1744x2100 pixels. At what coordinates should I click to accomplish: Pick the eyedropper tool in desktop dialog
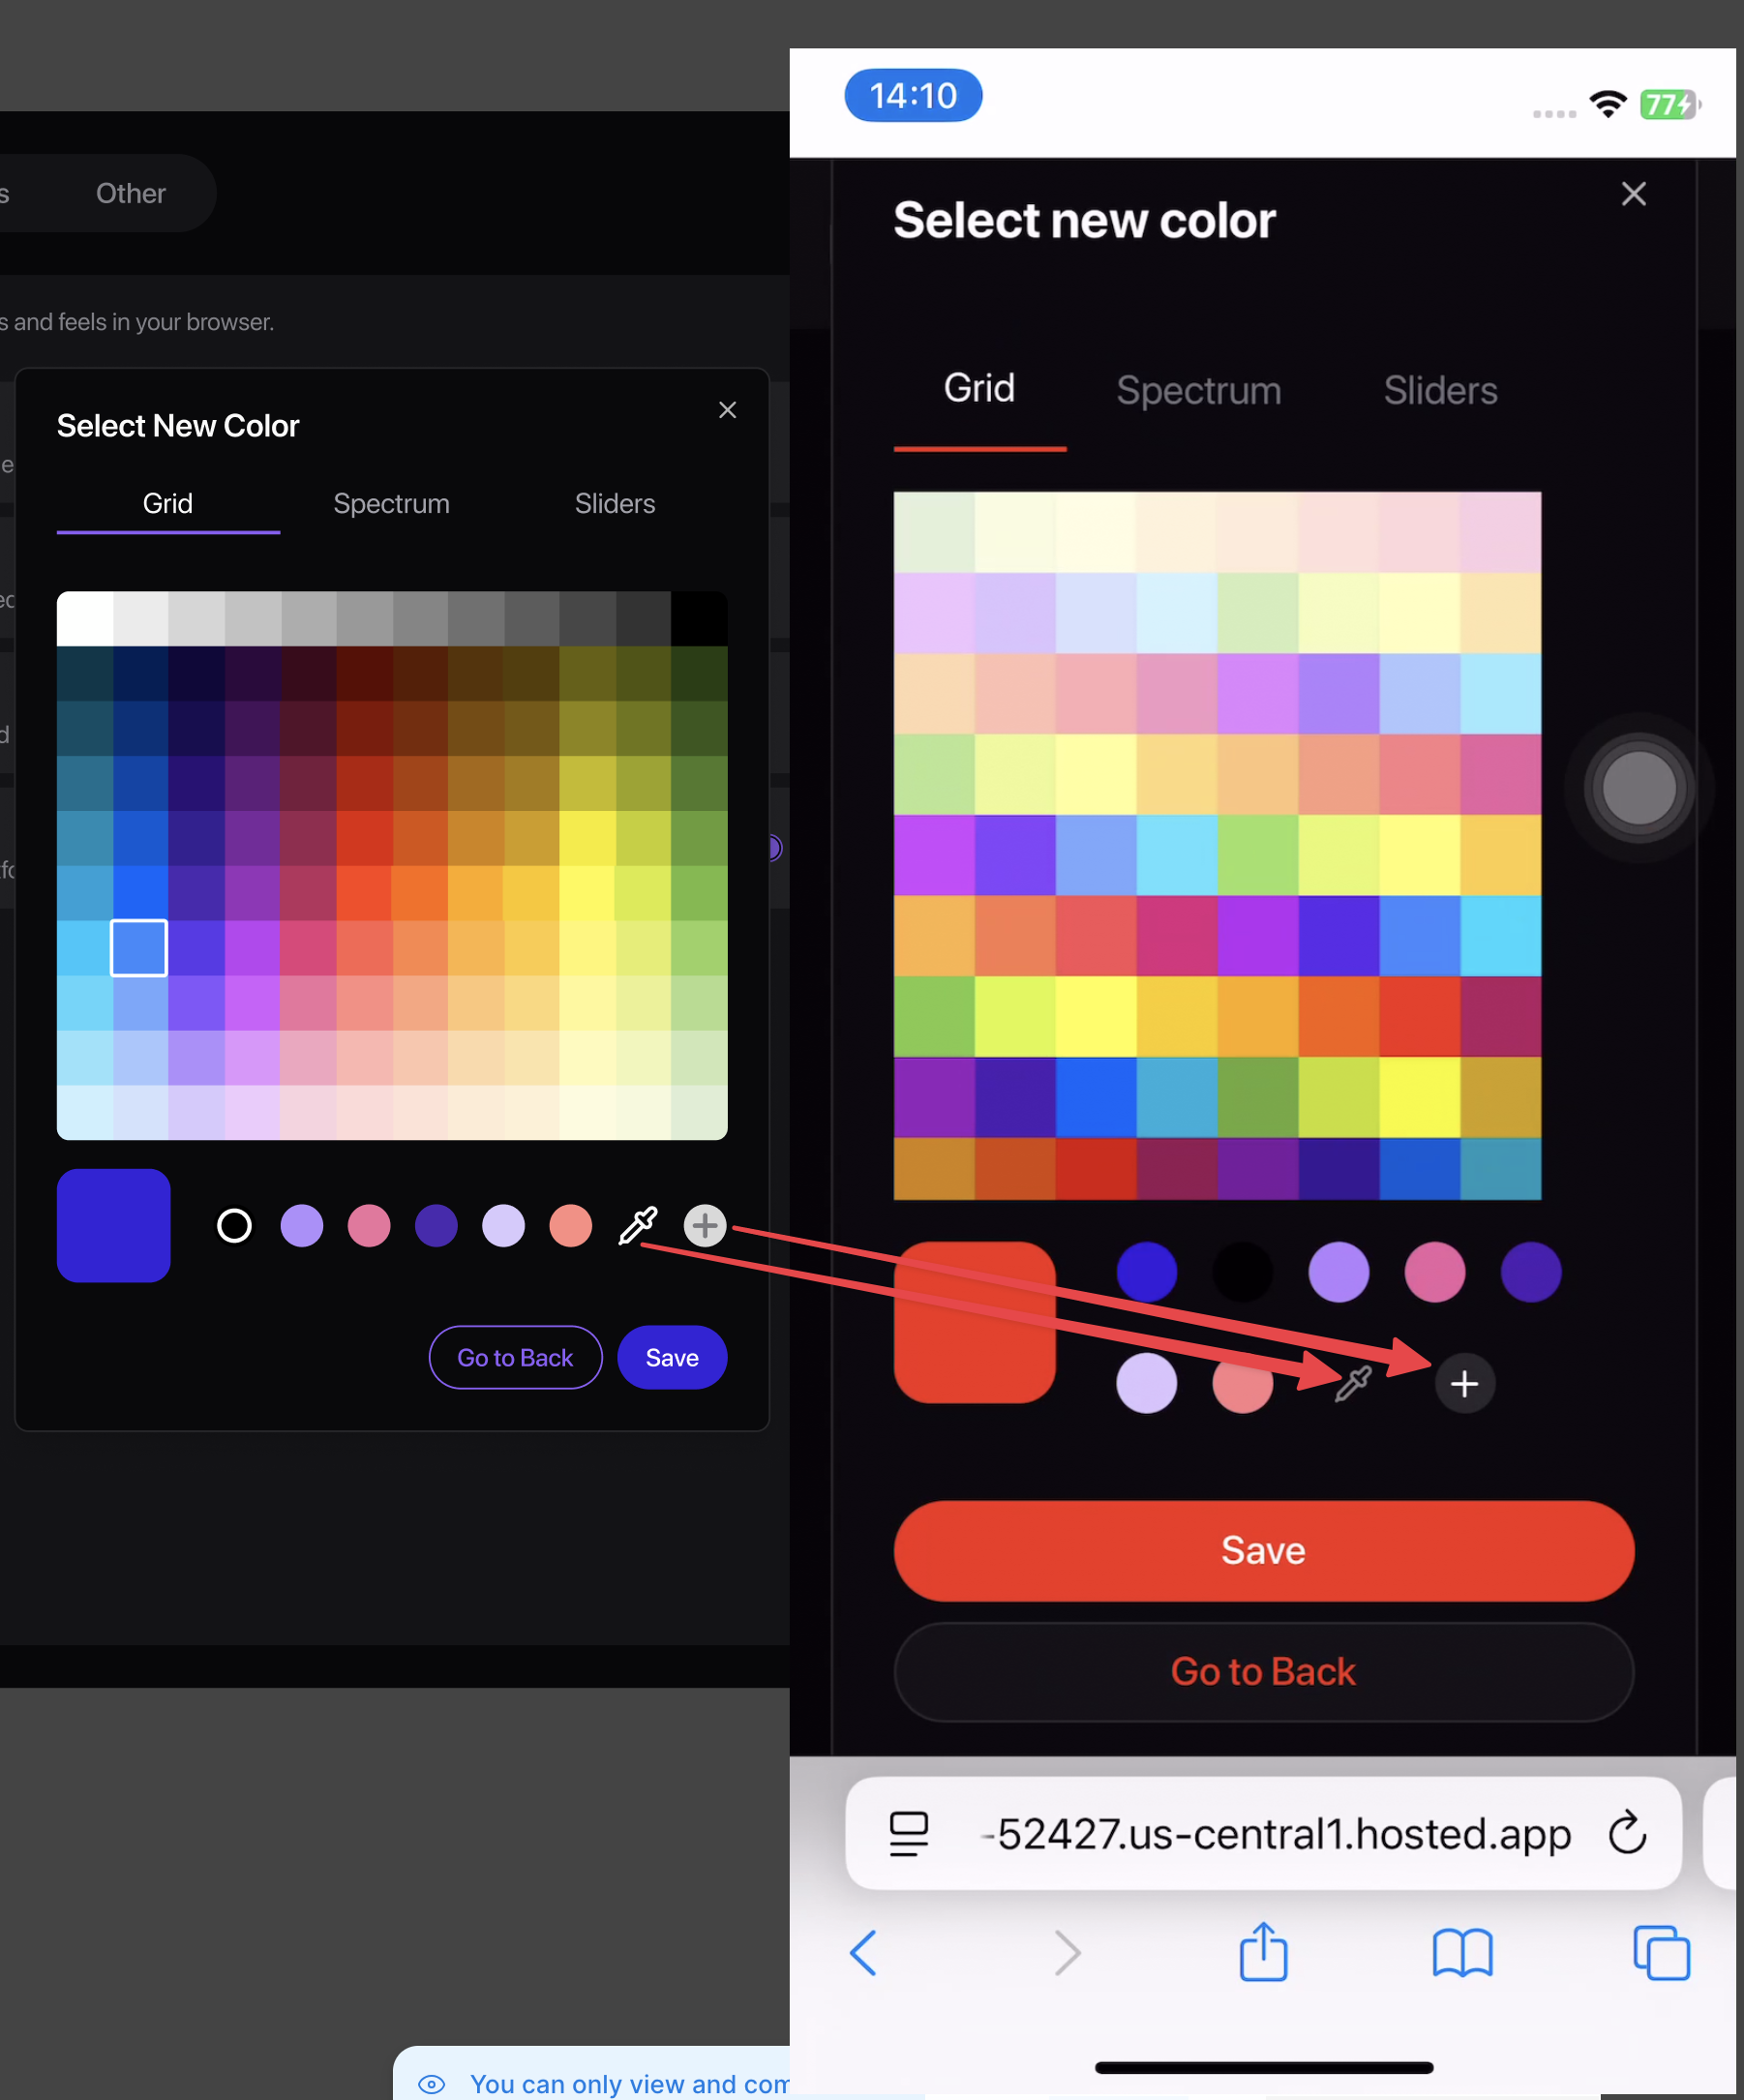(x=637, y=1225)
